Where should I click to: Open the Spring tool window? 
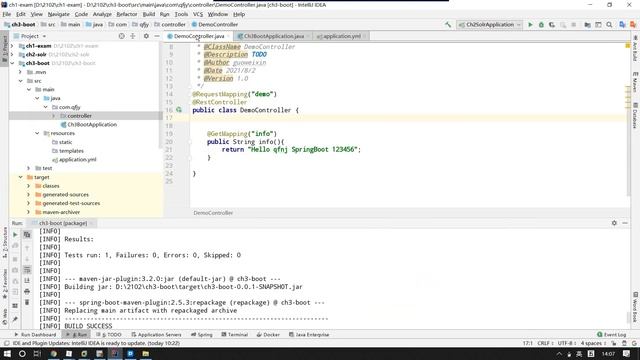202,334
